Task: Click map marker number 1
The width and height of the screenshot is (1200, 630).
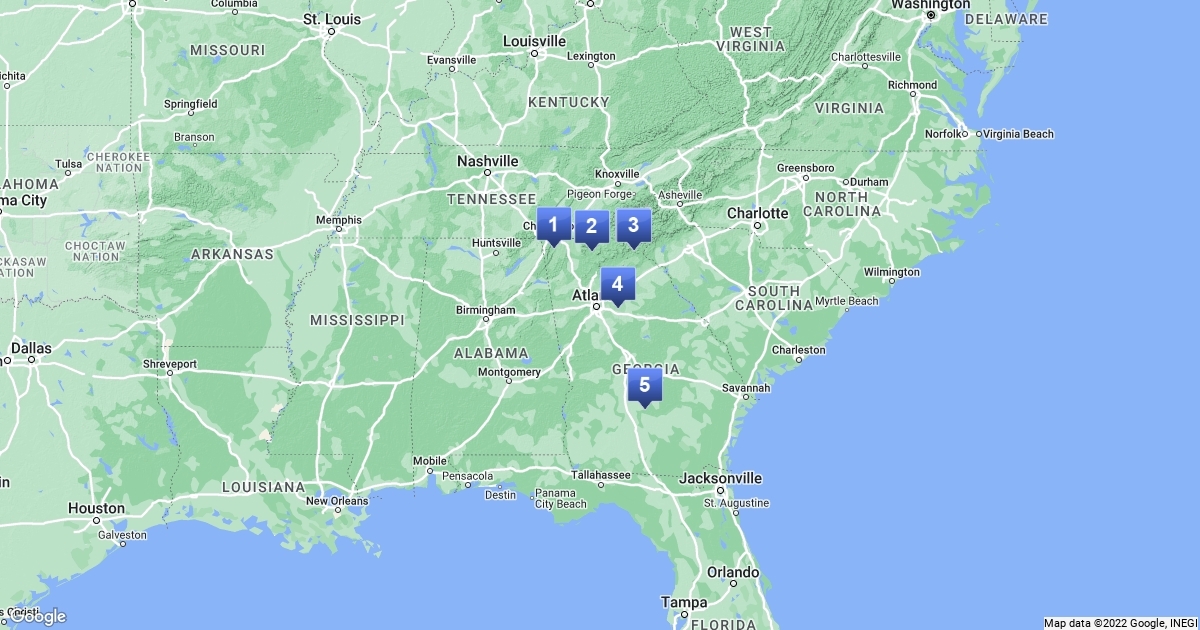Action: [553, 226]
